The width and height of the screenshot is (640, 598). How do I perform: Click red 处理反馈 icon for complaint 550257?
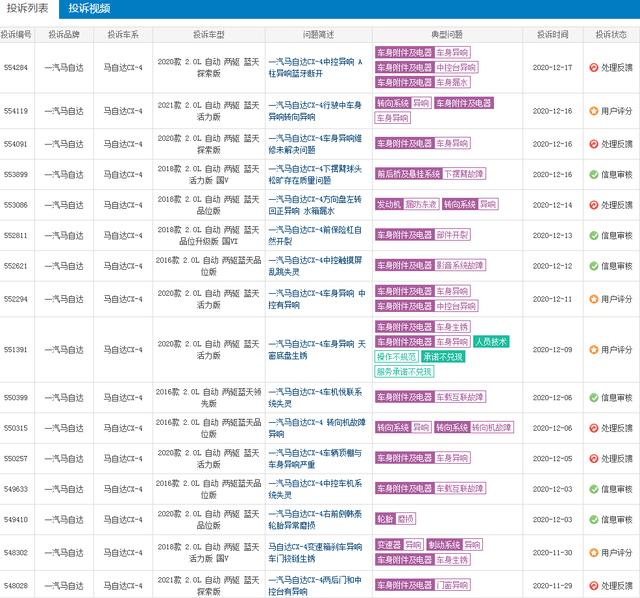(x=593, y=458)
